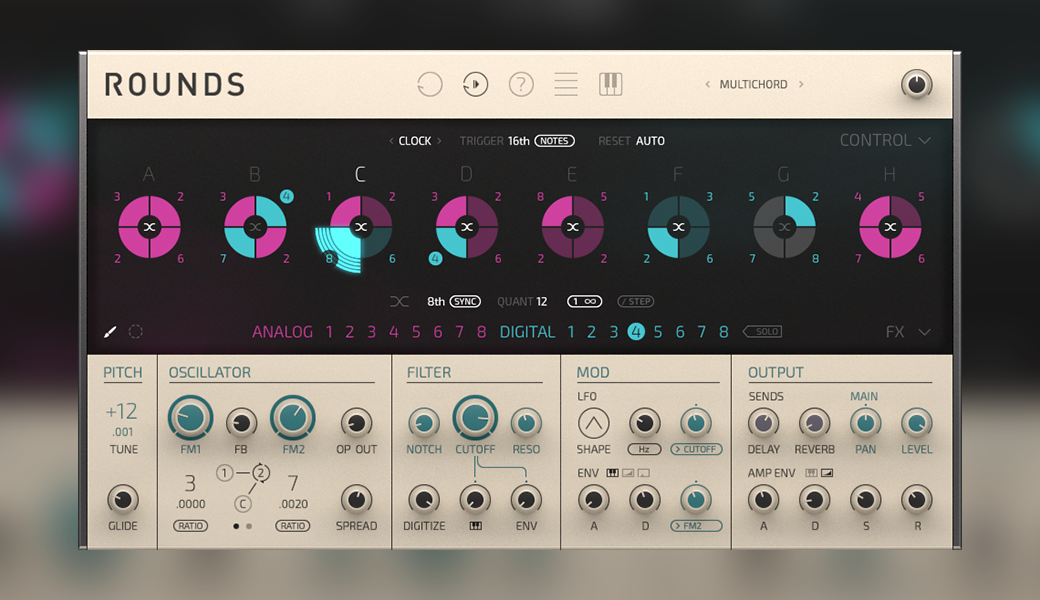Click the QUANT 12 value
Image resolution: width=1040 pixels, height=600 pixels.
tap(542, 302)
